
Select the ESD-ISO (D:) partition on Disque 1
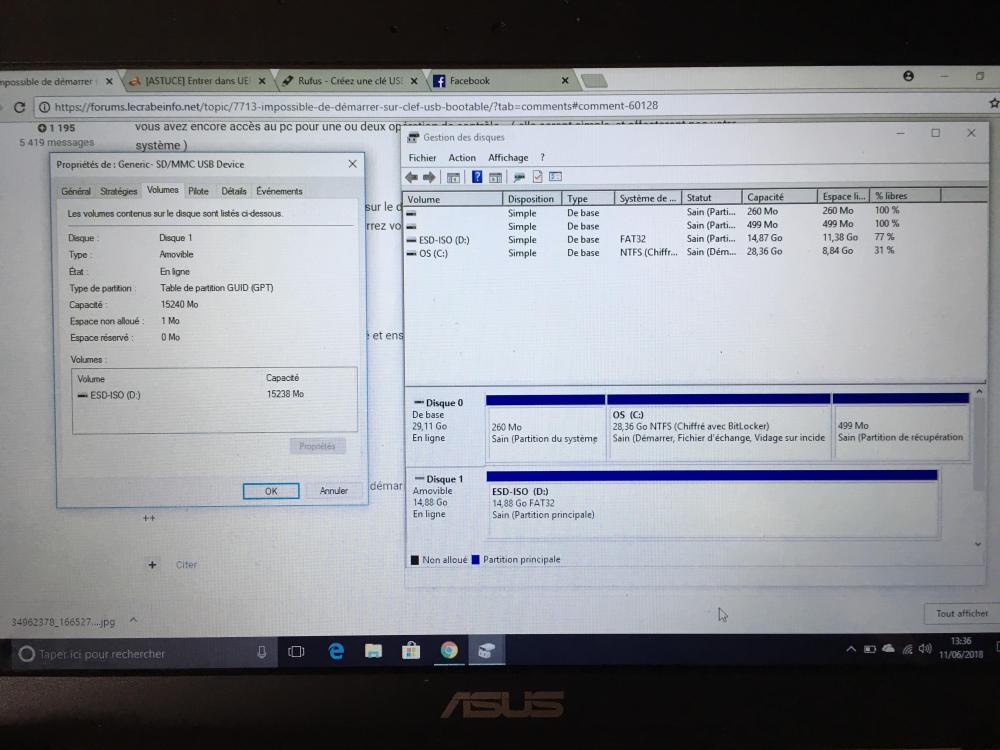tap(712, 503)
